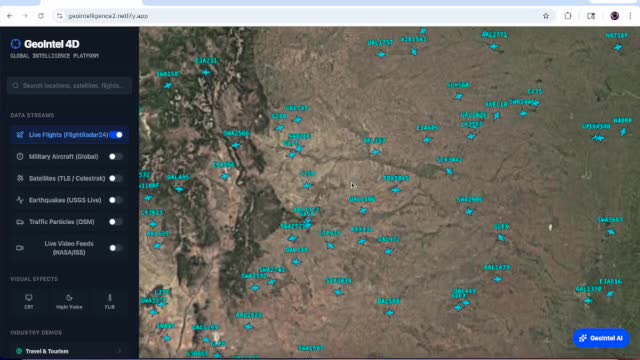Click the Traffic Particles car icon
This screenshot has height=360, width=640.
click(20, 222)
